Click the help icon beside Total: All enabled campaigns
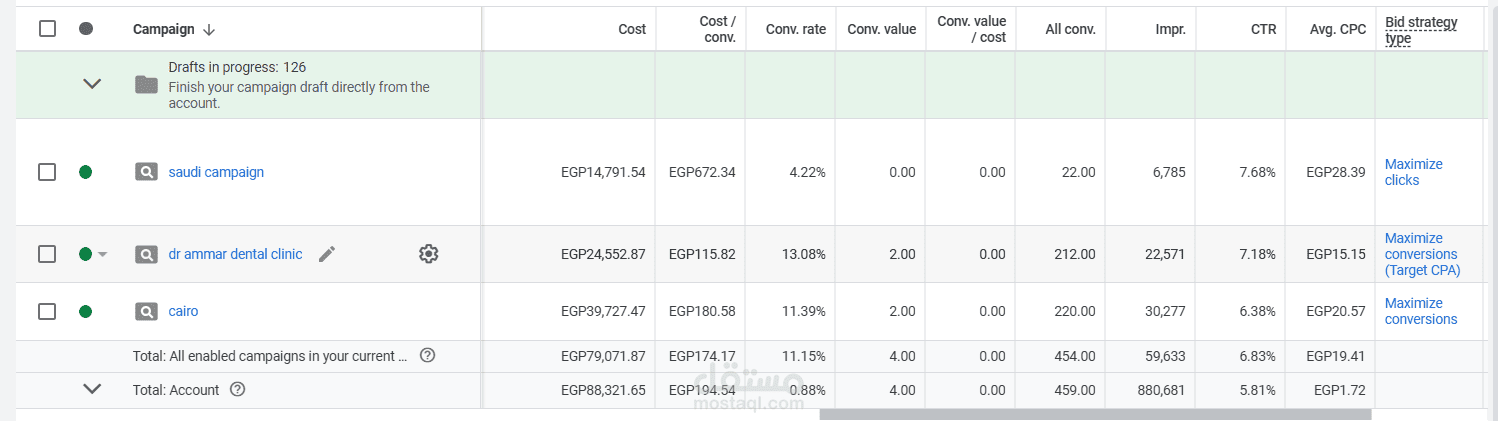Viewport: 1498px width, 421px height. (x=427, y=355)
